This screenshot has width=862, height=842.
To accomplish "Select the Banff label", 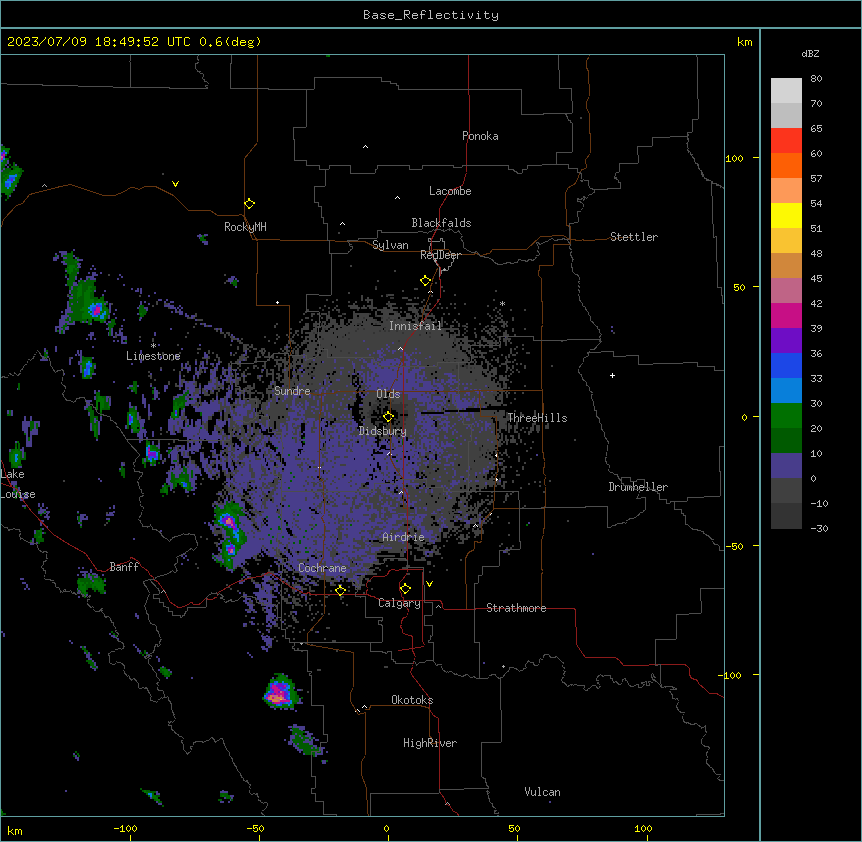I will point(124,567).
